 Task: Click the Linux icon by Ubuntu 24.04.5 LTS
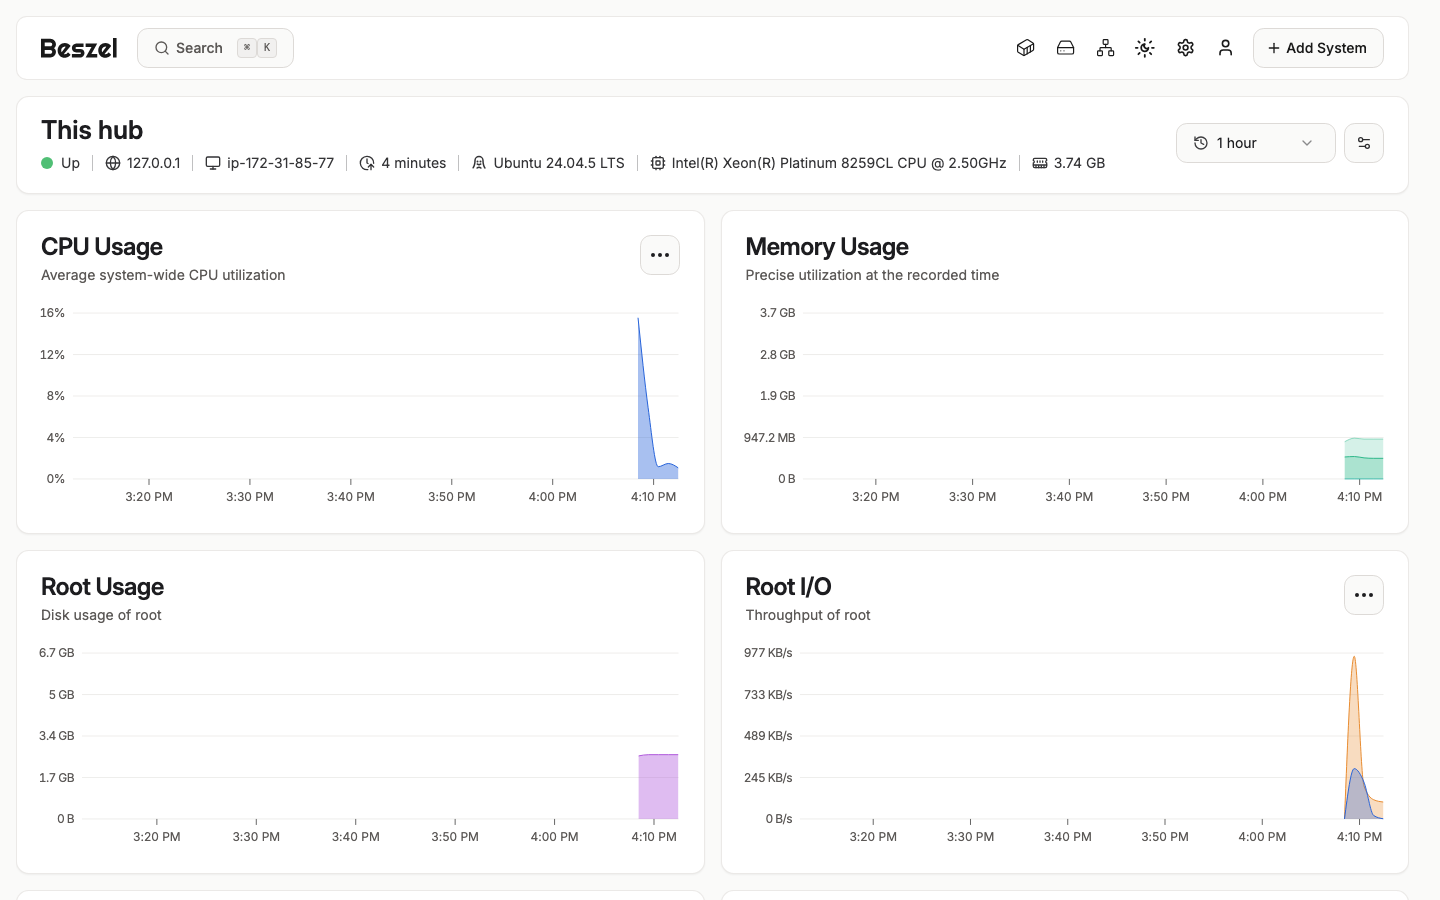coord(479,163)
